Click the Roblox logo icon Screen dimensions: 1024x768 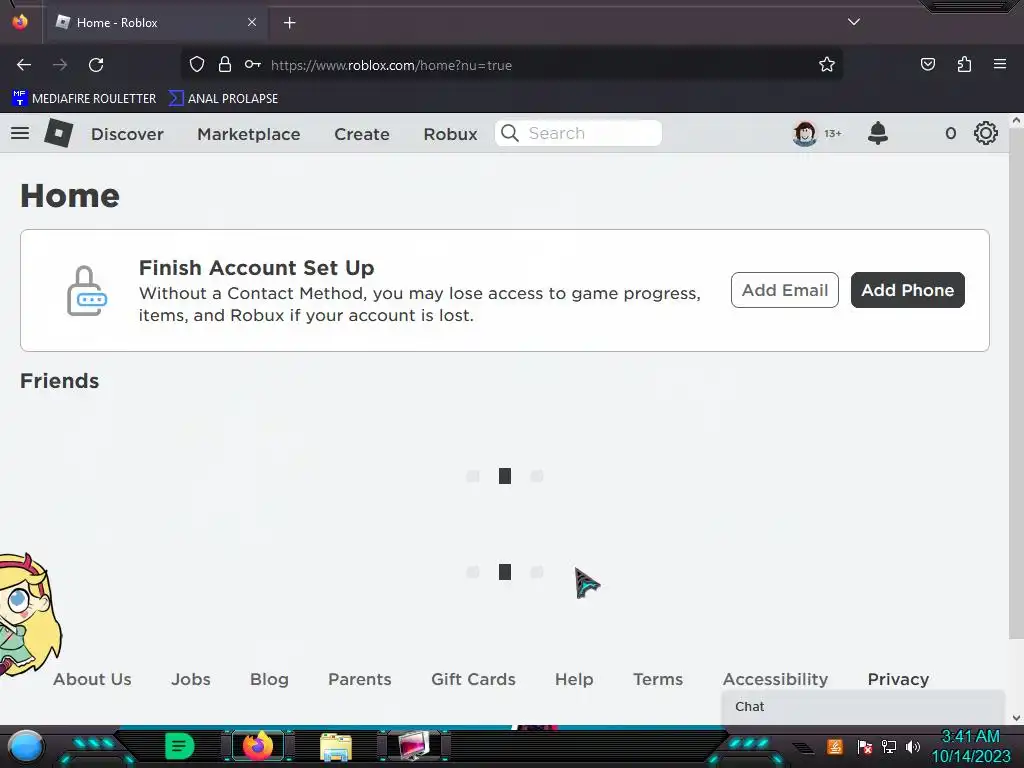pos(59,133)
